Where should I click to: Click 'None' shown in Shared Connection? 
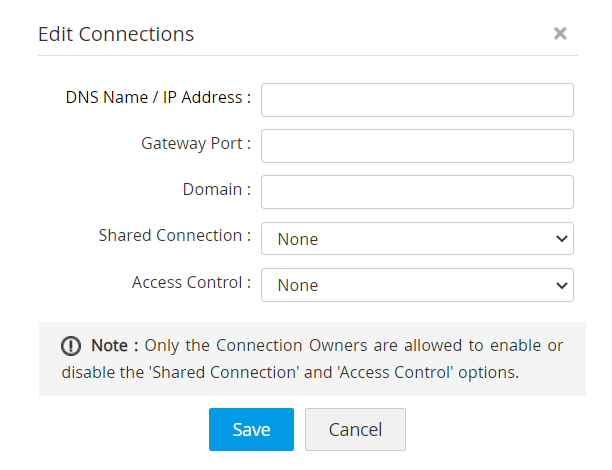298,239
